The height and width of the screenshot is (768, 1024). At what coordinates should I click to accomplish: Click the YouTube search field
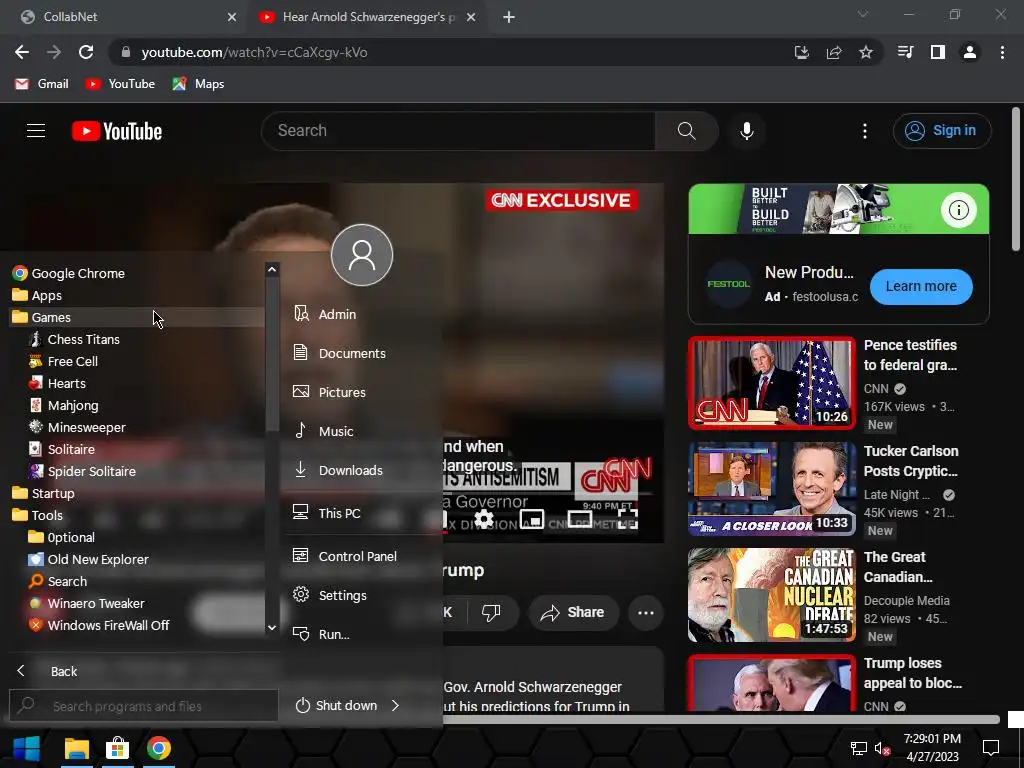[x=458, y=131]
